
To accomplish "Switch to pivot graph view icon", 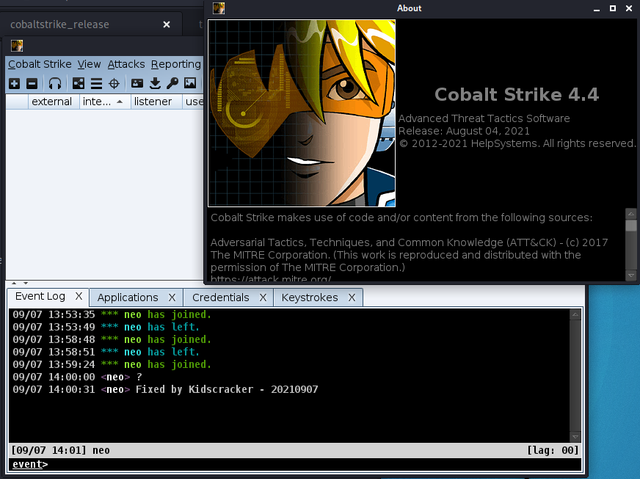I will [x=79, y=83].
